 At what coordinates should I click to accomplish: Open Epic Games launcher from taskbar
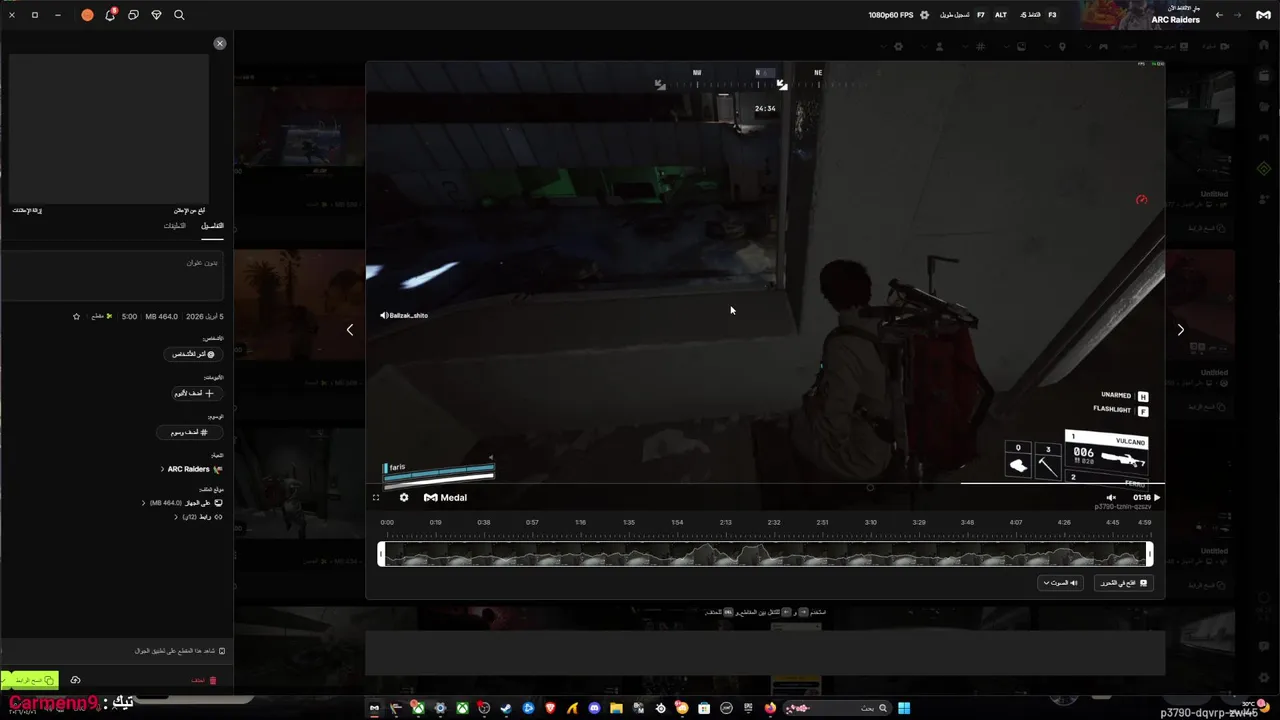pyautogui.click(x=748, y=708)
